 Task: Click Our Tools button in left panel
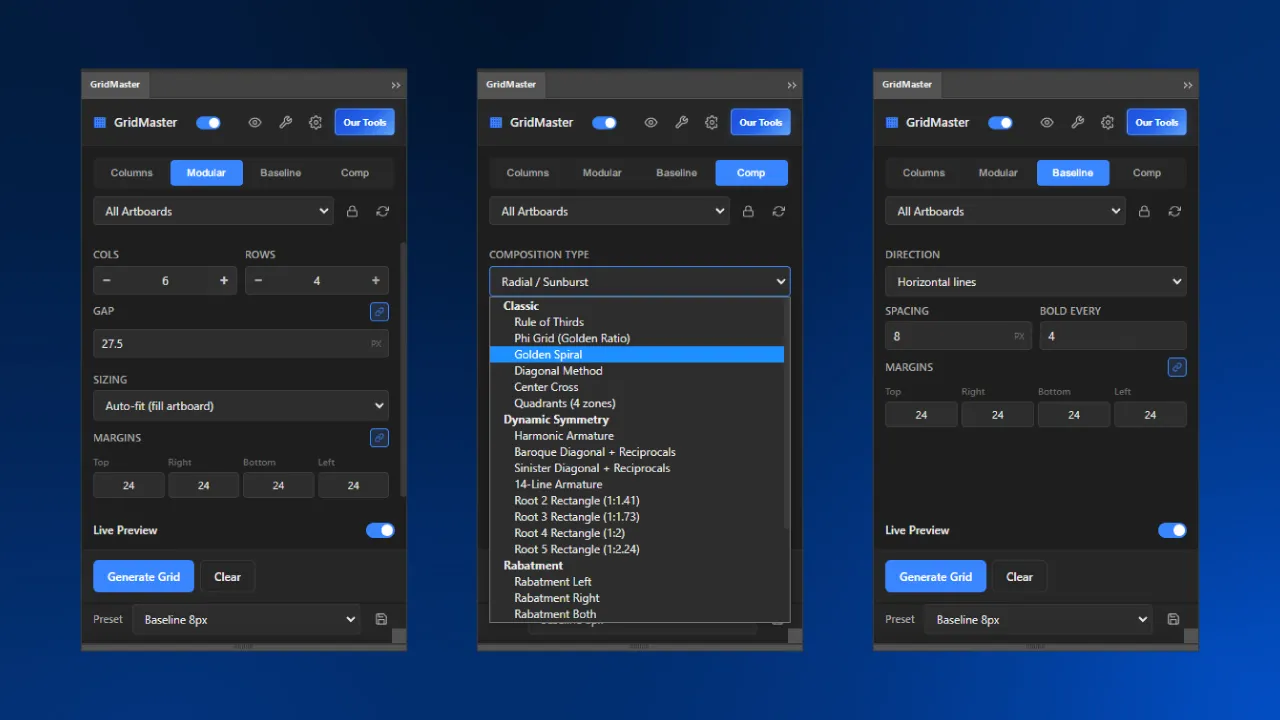(365, 123)
